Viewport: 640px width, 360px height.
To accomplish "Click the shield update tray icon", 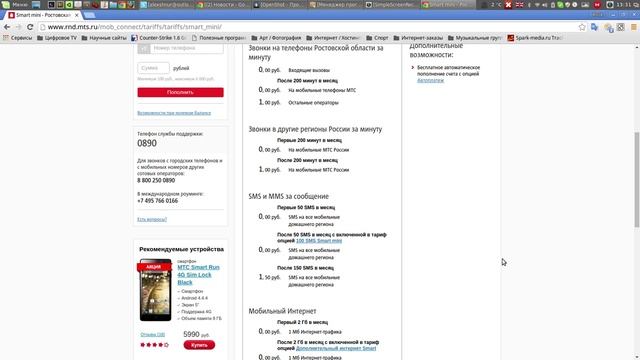I will (567, 4).
